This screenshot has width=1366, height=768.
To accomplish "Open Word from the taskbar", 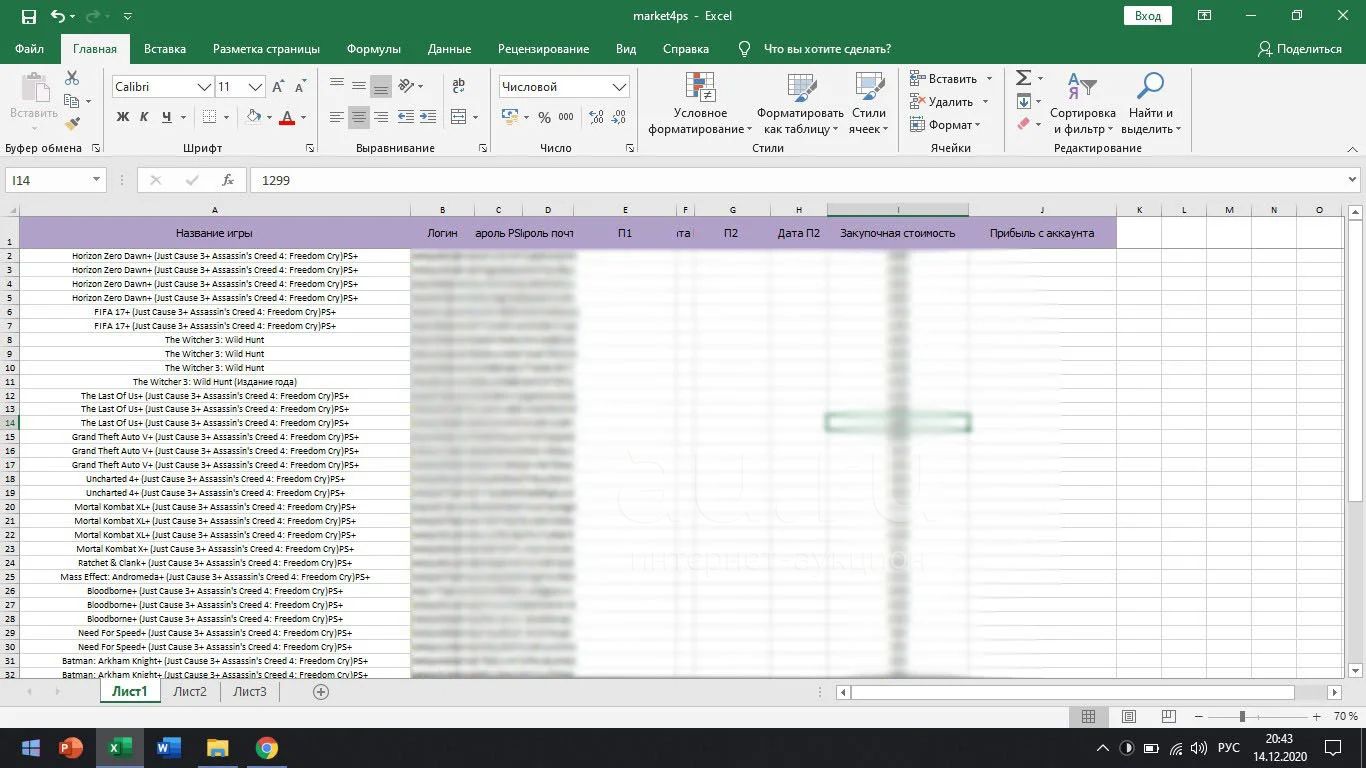I will pos(167,747).
